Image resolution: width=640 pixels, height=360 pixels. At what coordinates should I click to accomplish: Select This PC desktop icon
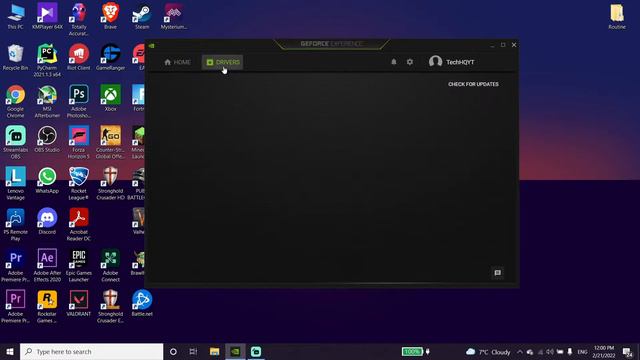(x=16, y=17)
